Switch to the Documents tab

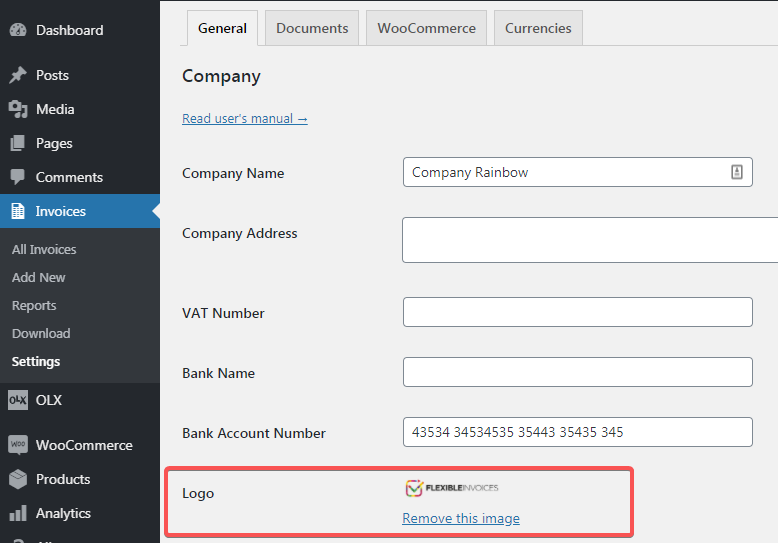tap(312, 28)
